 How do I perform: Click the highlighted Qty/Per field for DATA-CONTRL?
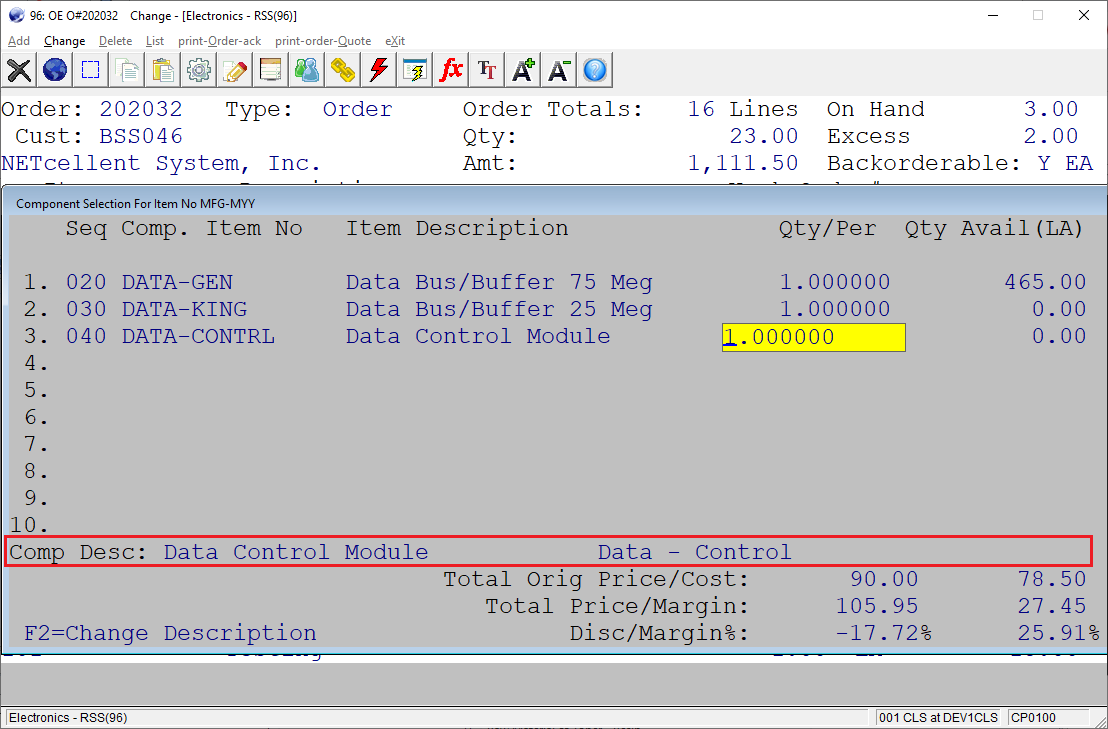(813, 337)
